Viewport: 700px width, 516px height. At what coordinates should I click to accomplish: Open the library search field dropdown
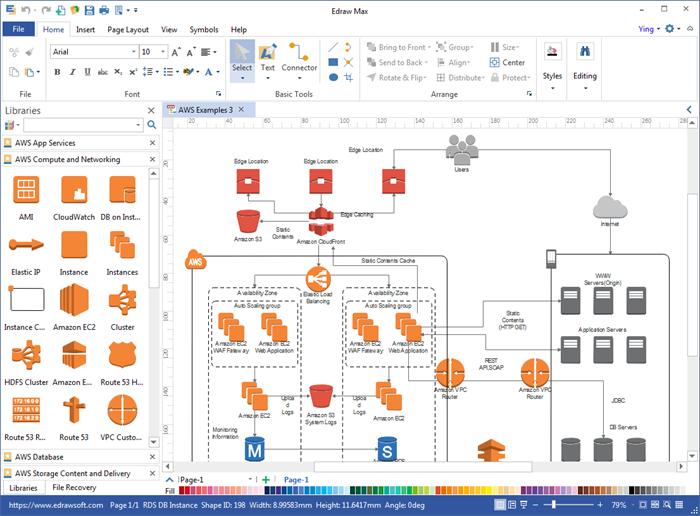[138, 125]
